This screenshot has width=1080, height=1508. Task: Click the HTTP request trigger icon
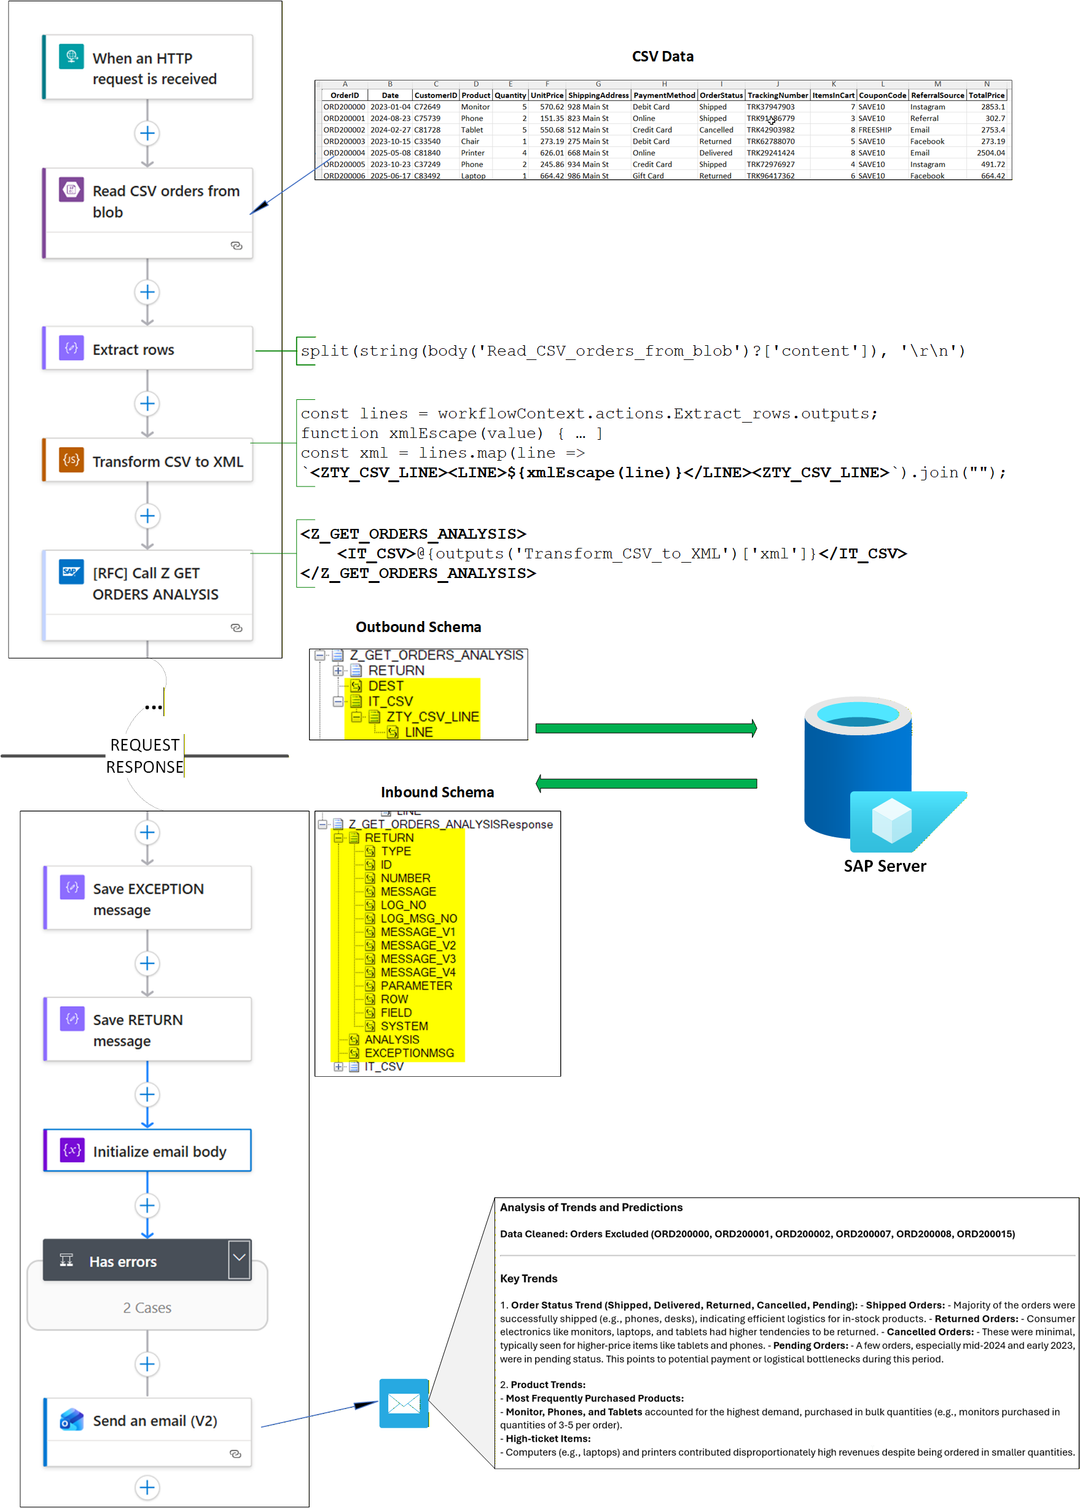click(x=71, y=56)
